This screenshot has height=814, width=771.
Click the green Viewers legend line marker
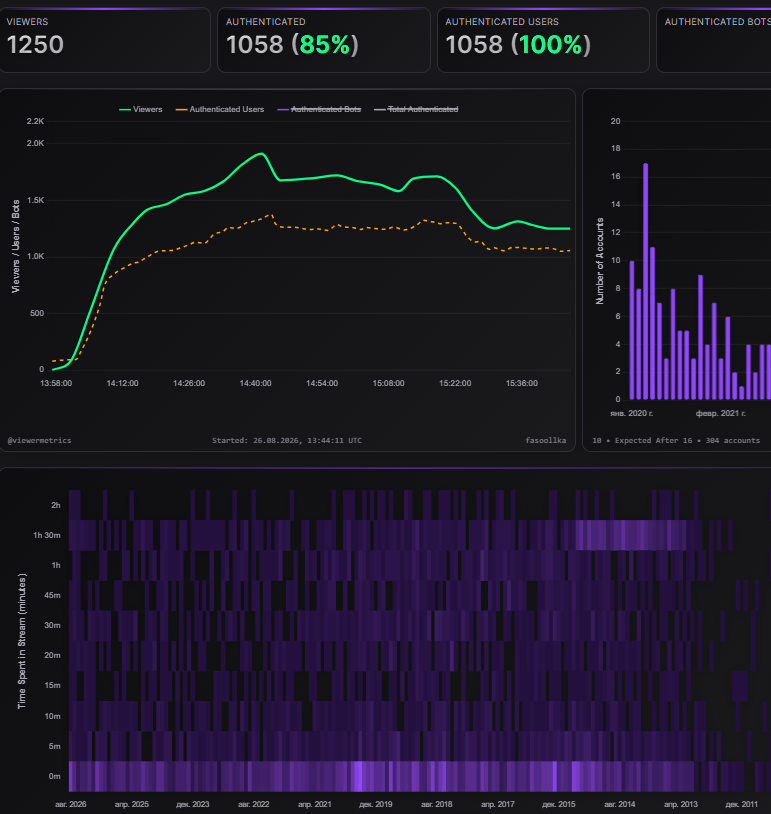125,110
